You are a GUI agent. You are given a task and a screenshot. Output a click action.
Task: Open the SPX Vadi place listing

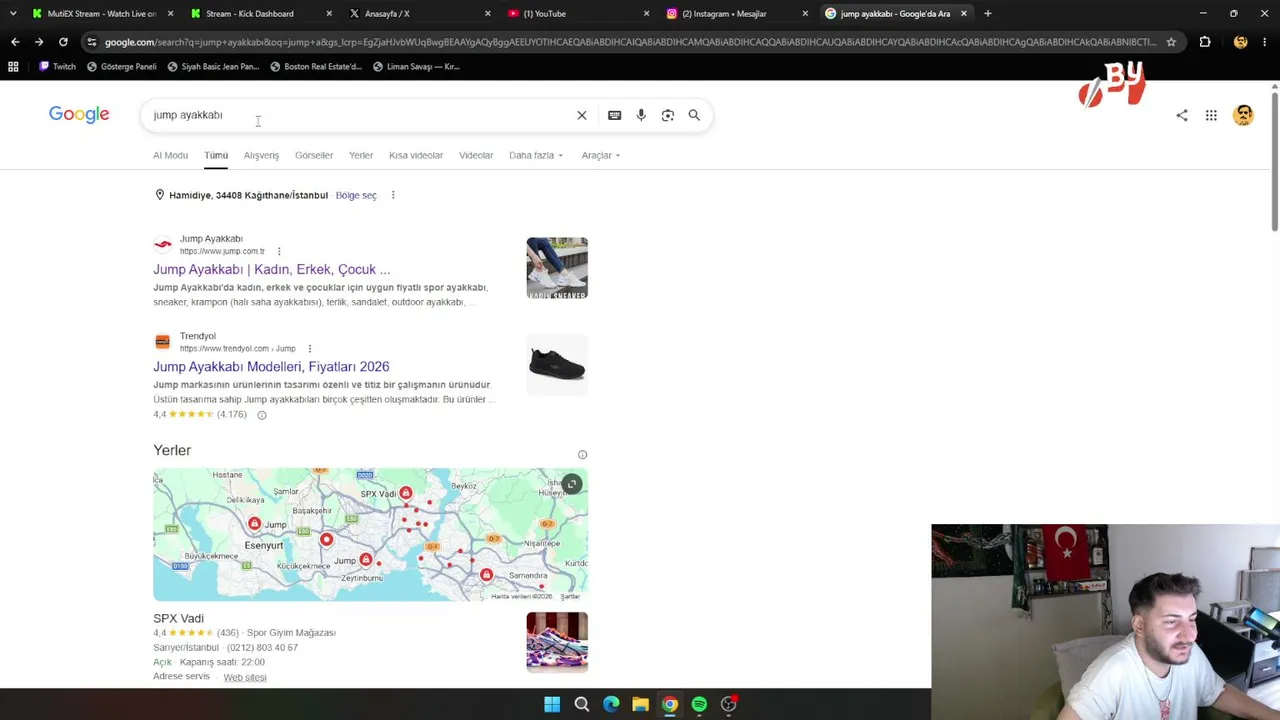[178, 619]
